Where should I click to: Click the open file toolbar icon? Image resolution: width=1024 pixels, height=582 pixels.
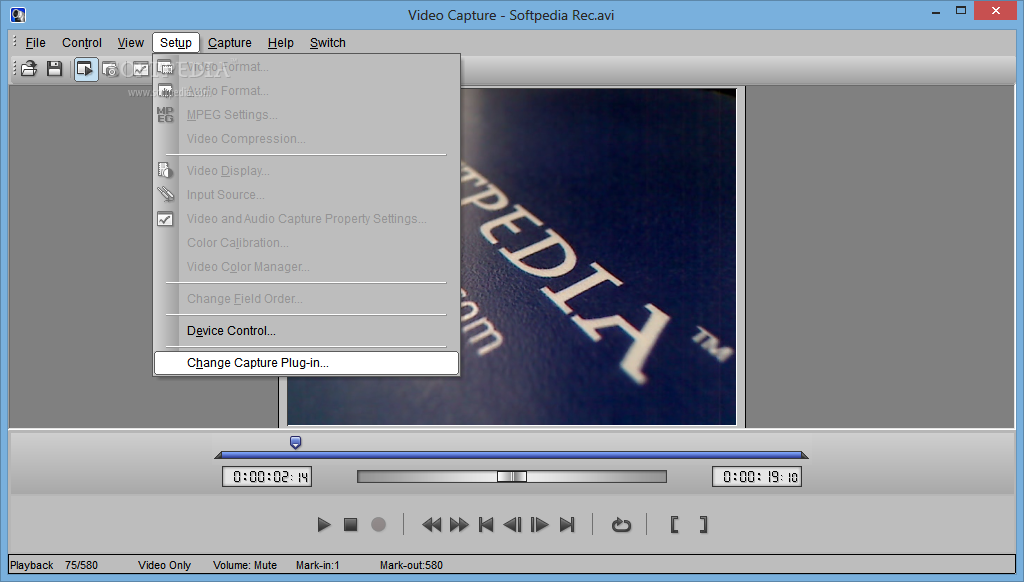(29, 69)
